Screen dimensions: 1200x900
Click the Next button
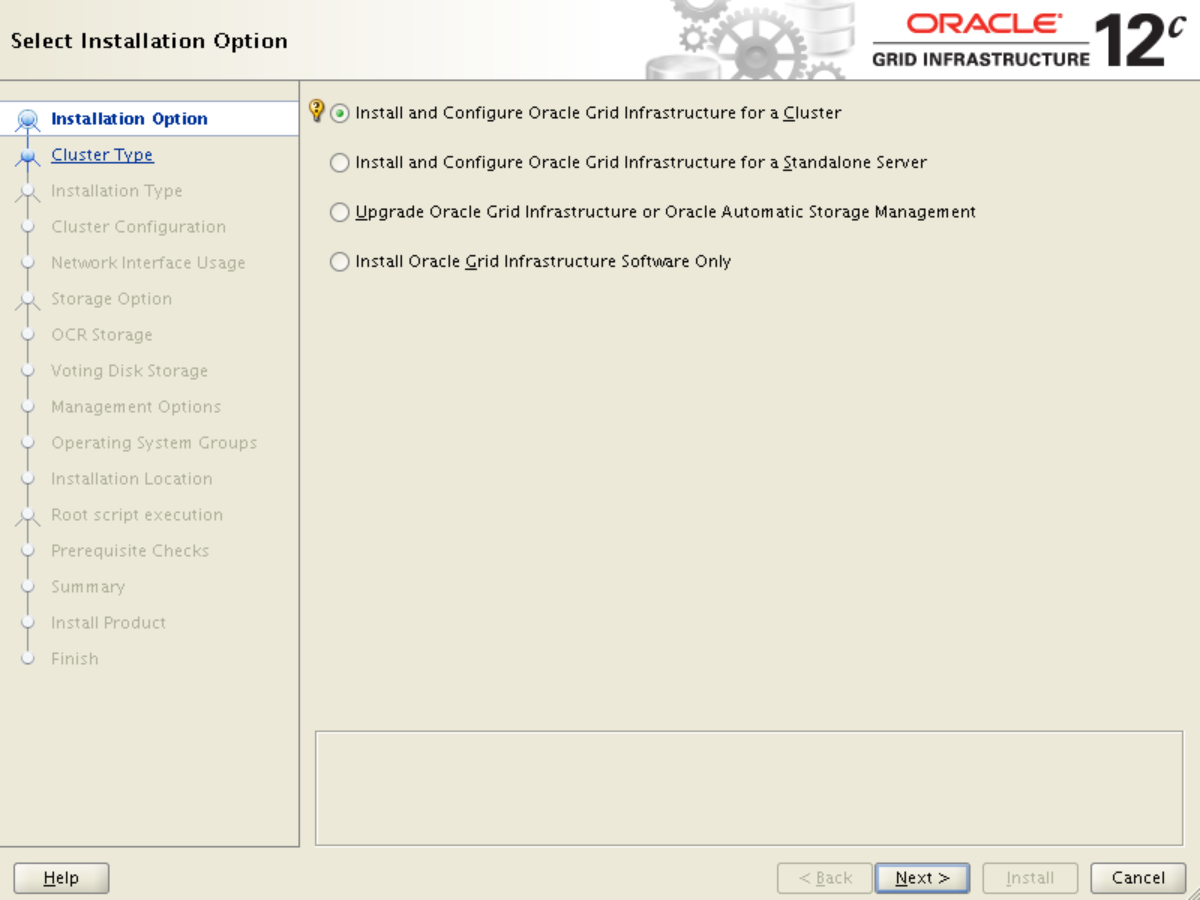click(922, 878)
